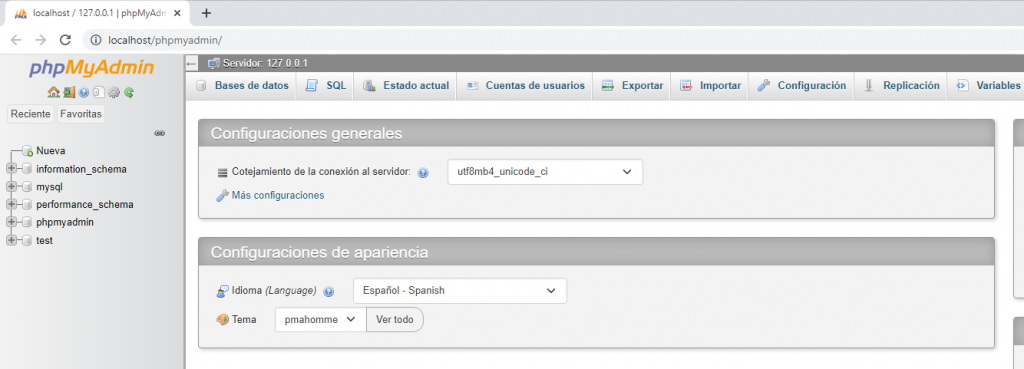Open the Español - Spanish language dropdown
Viewport: 1024px width, 369px height.
tap(460, 291)
